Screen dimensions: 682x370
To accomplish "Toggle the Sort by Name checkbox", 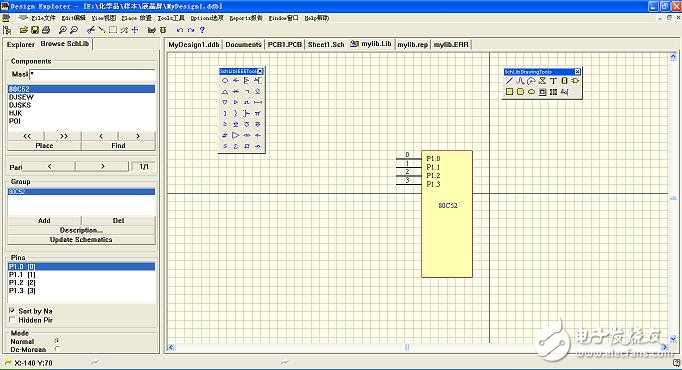I will pos(12,310).
